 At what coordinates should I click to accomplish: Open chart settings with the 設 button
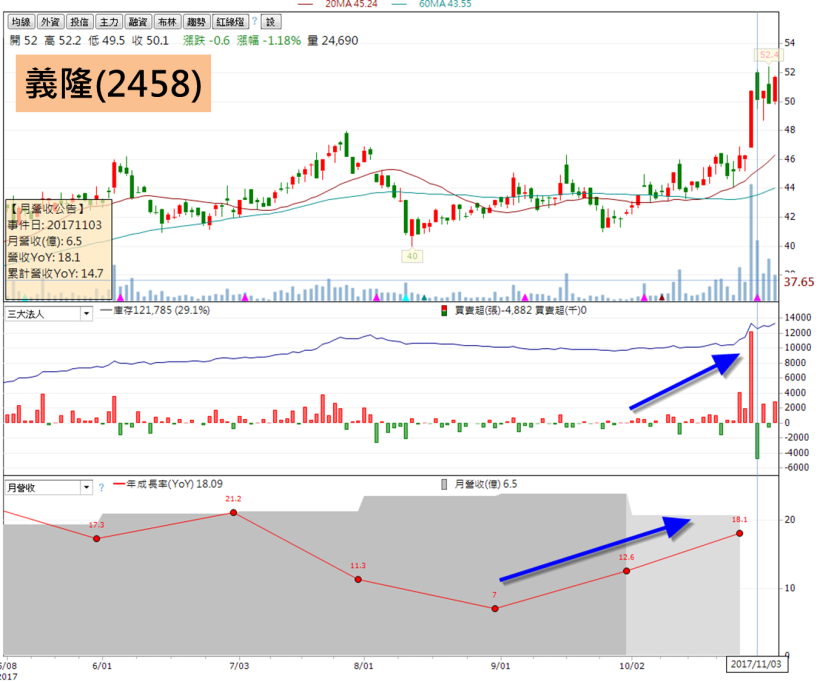click(x=270, y=22)
